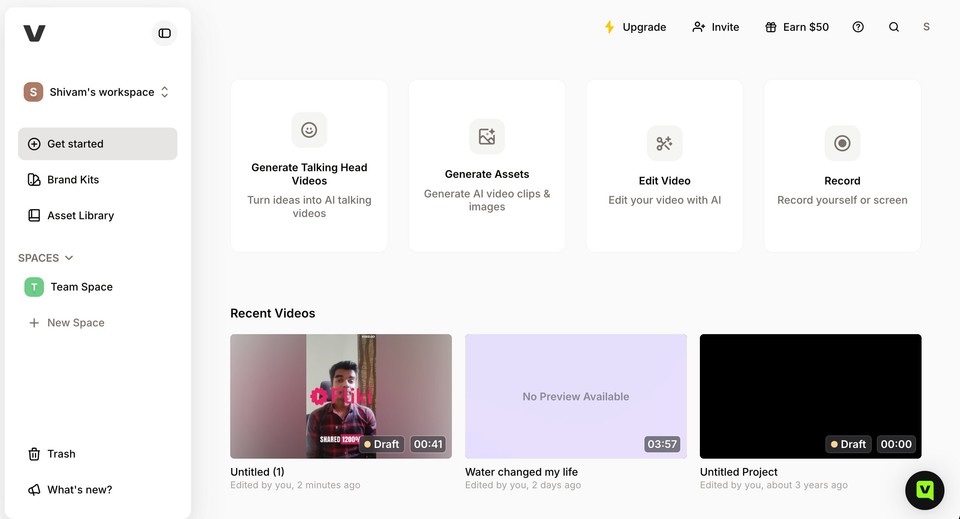
Task: Open search with the magnifier icon
Action: click(x=894, y=27)
